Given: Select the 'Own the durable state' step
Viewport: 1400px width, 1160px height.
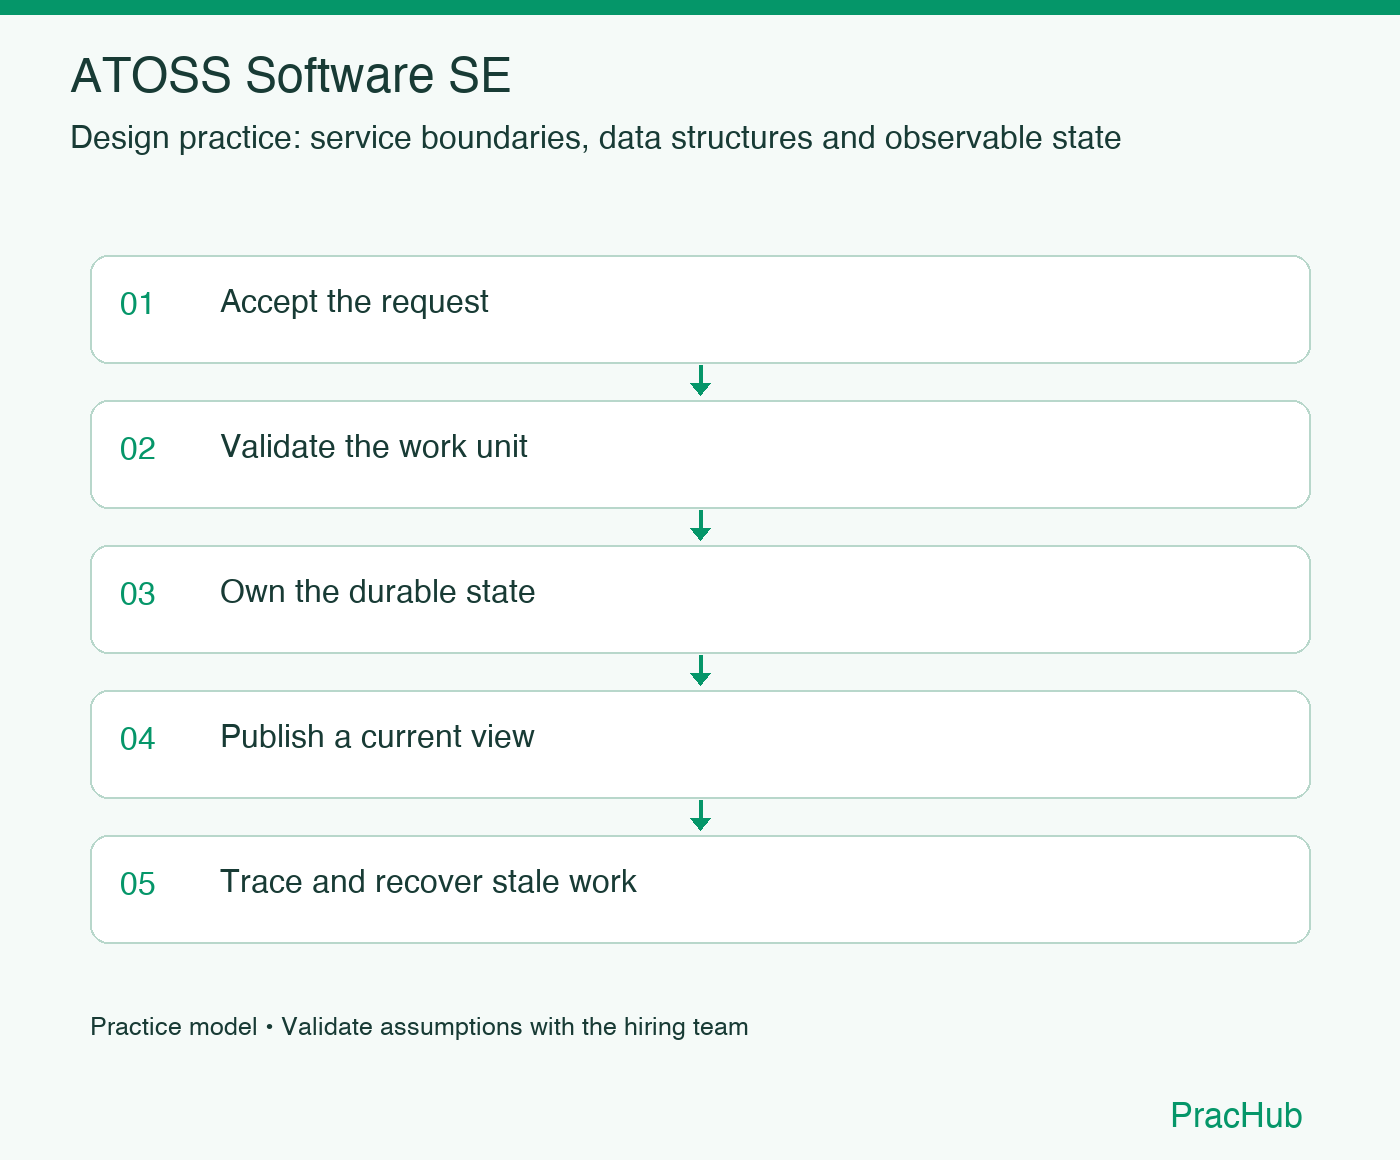Looking at the screenshot, I should pyautogui.click(x=700, y=600).
